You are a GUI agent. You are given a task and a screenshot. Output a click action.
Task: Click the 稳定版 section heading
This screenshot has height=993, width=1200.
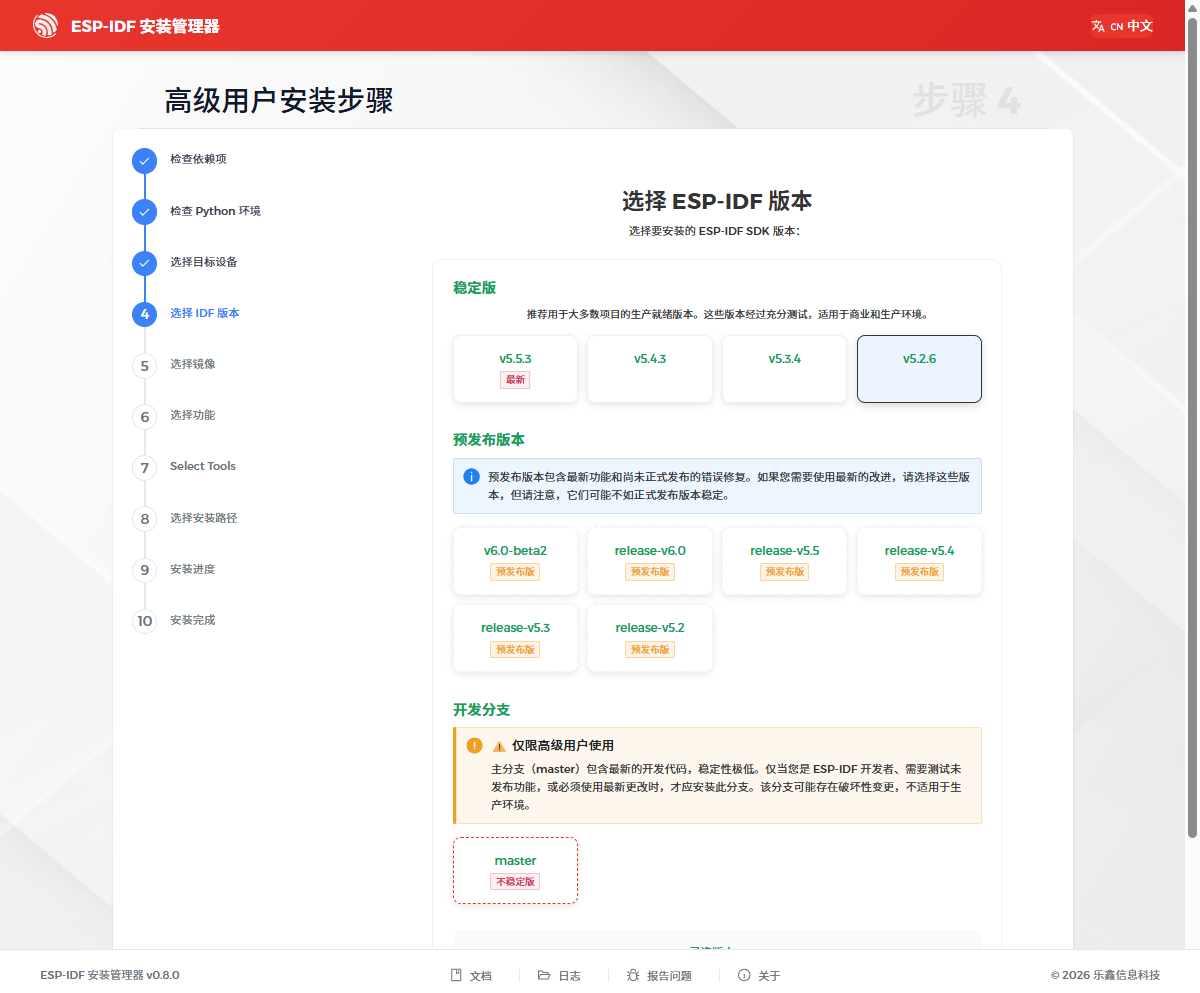tap(474, 287)
